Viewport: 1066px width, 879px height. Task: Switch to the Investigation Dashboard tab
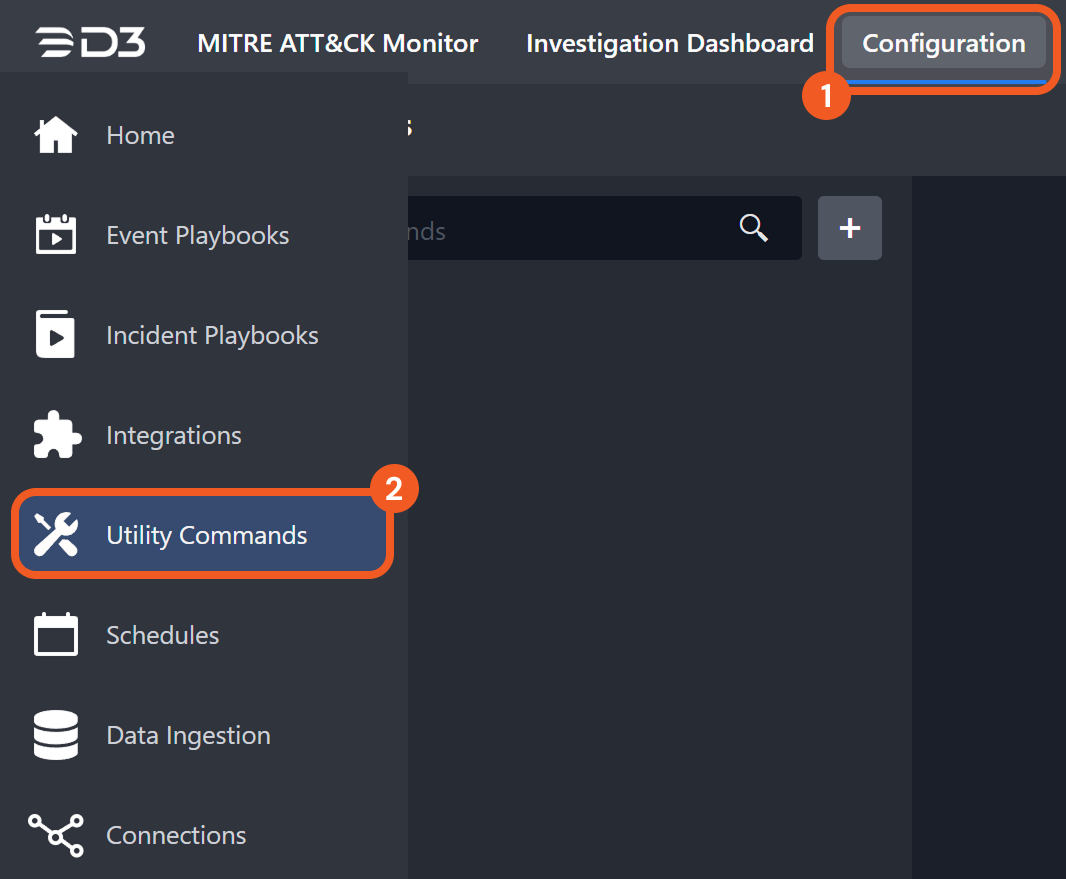click(669, 44)
